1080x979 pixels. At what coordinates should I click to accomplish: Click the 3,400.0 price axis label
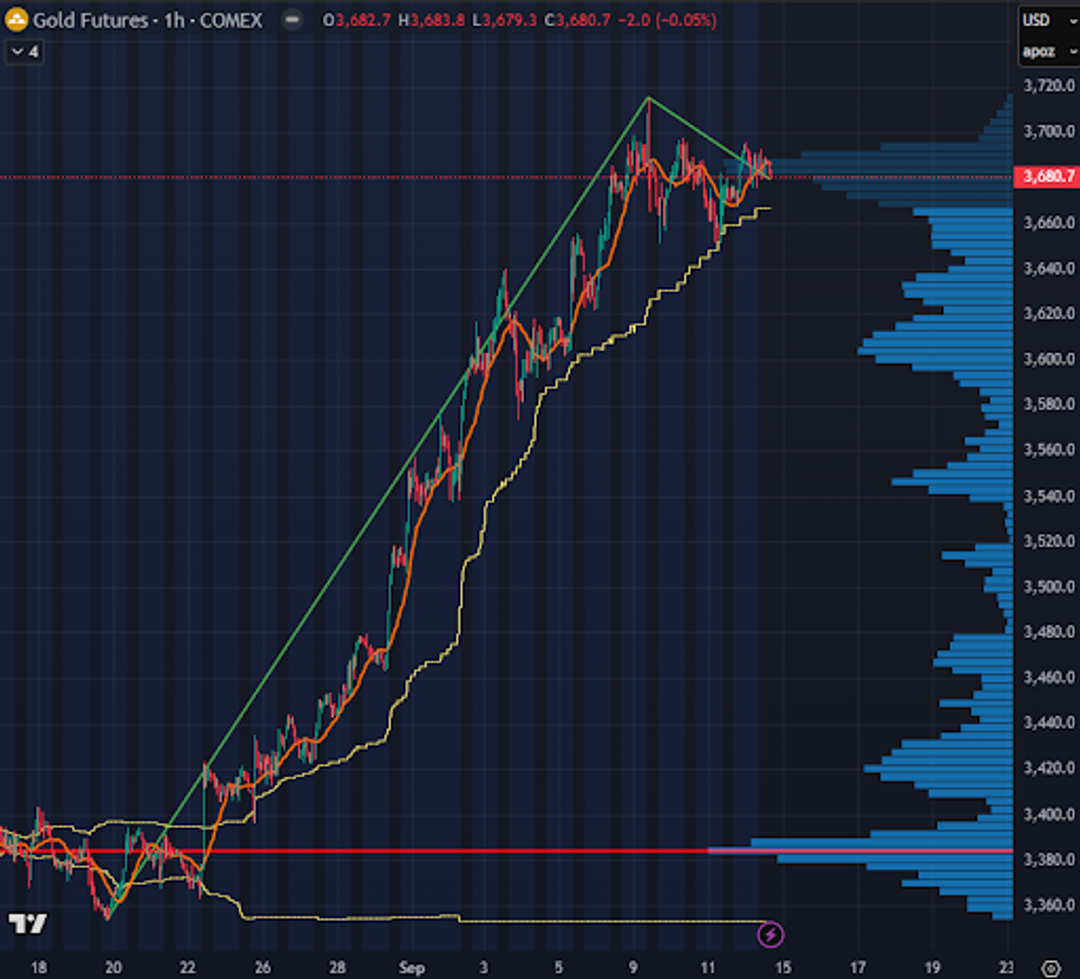coord(1049,814)
